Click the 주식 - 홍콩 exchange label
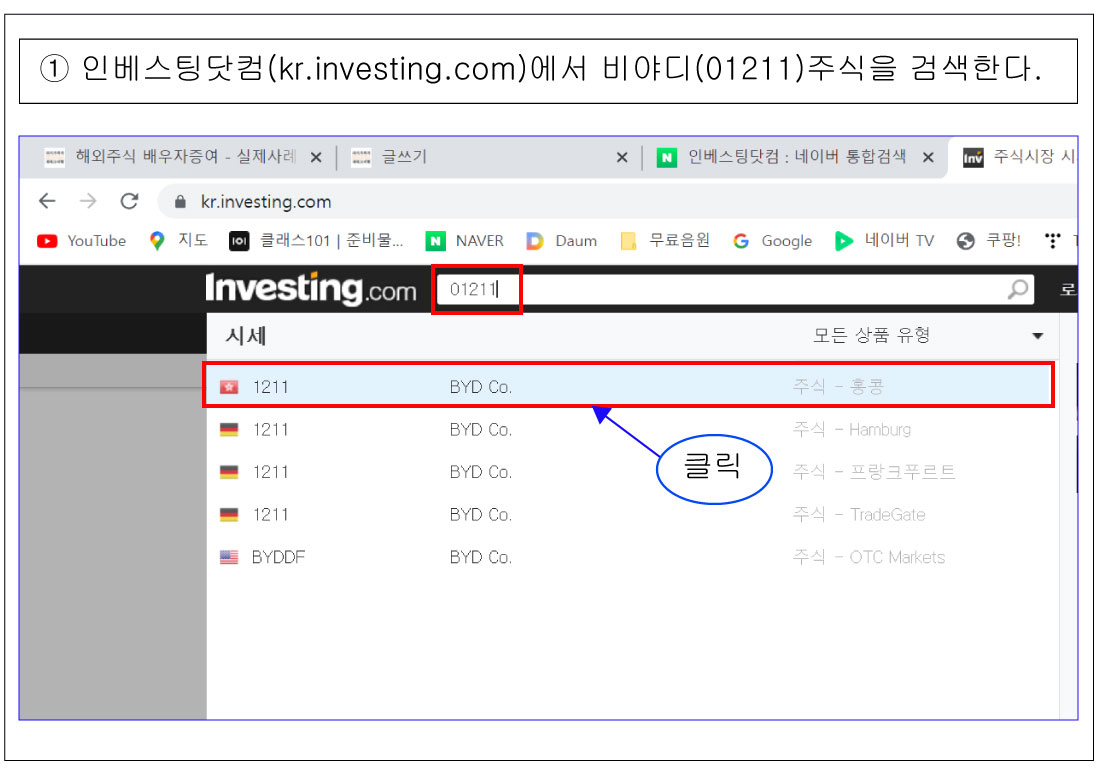The width and height of the screenshot is (1100, 768). [x=838, y=386]
